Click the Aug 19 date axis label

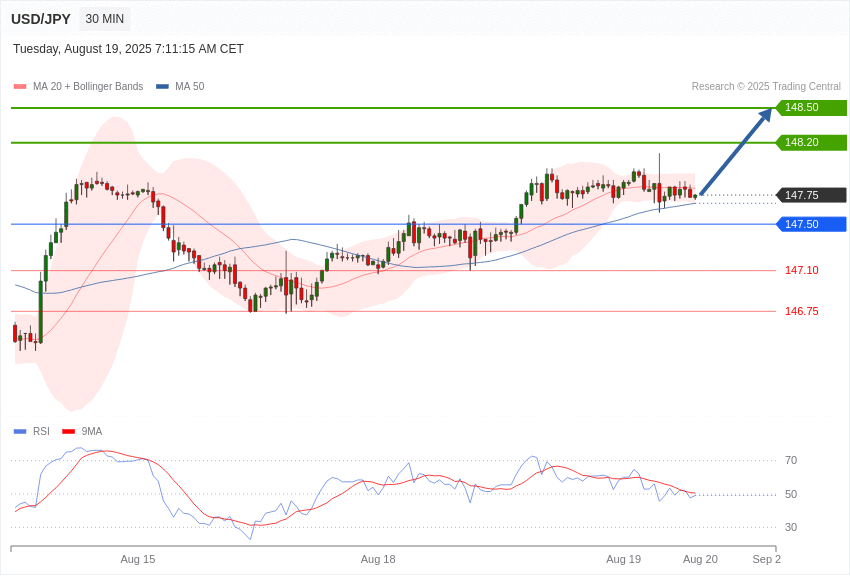coord(623,559)
